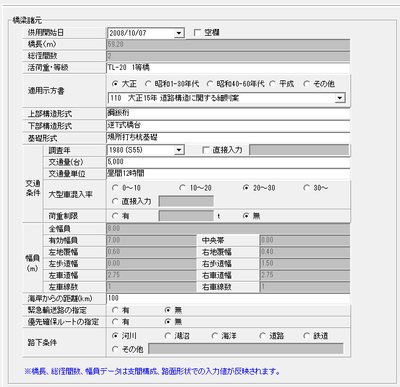Screen dimensions: 400x387
Task: Click the 交通量(台) input field
Action: (x=228, y=162)
